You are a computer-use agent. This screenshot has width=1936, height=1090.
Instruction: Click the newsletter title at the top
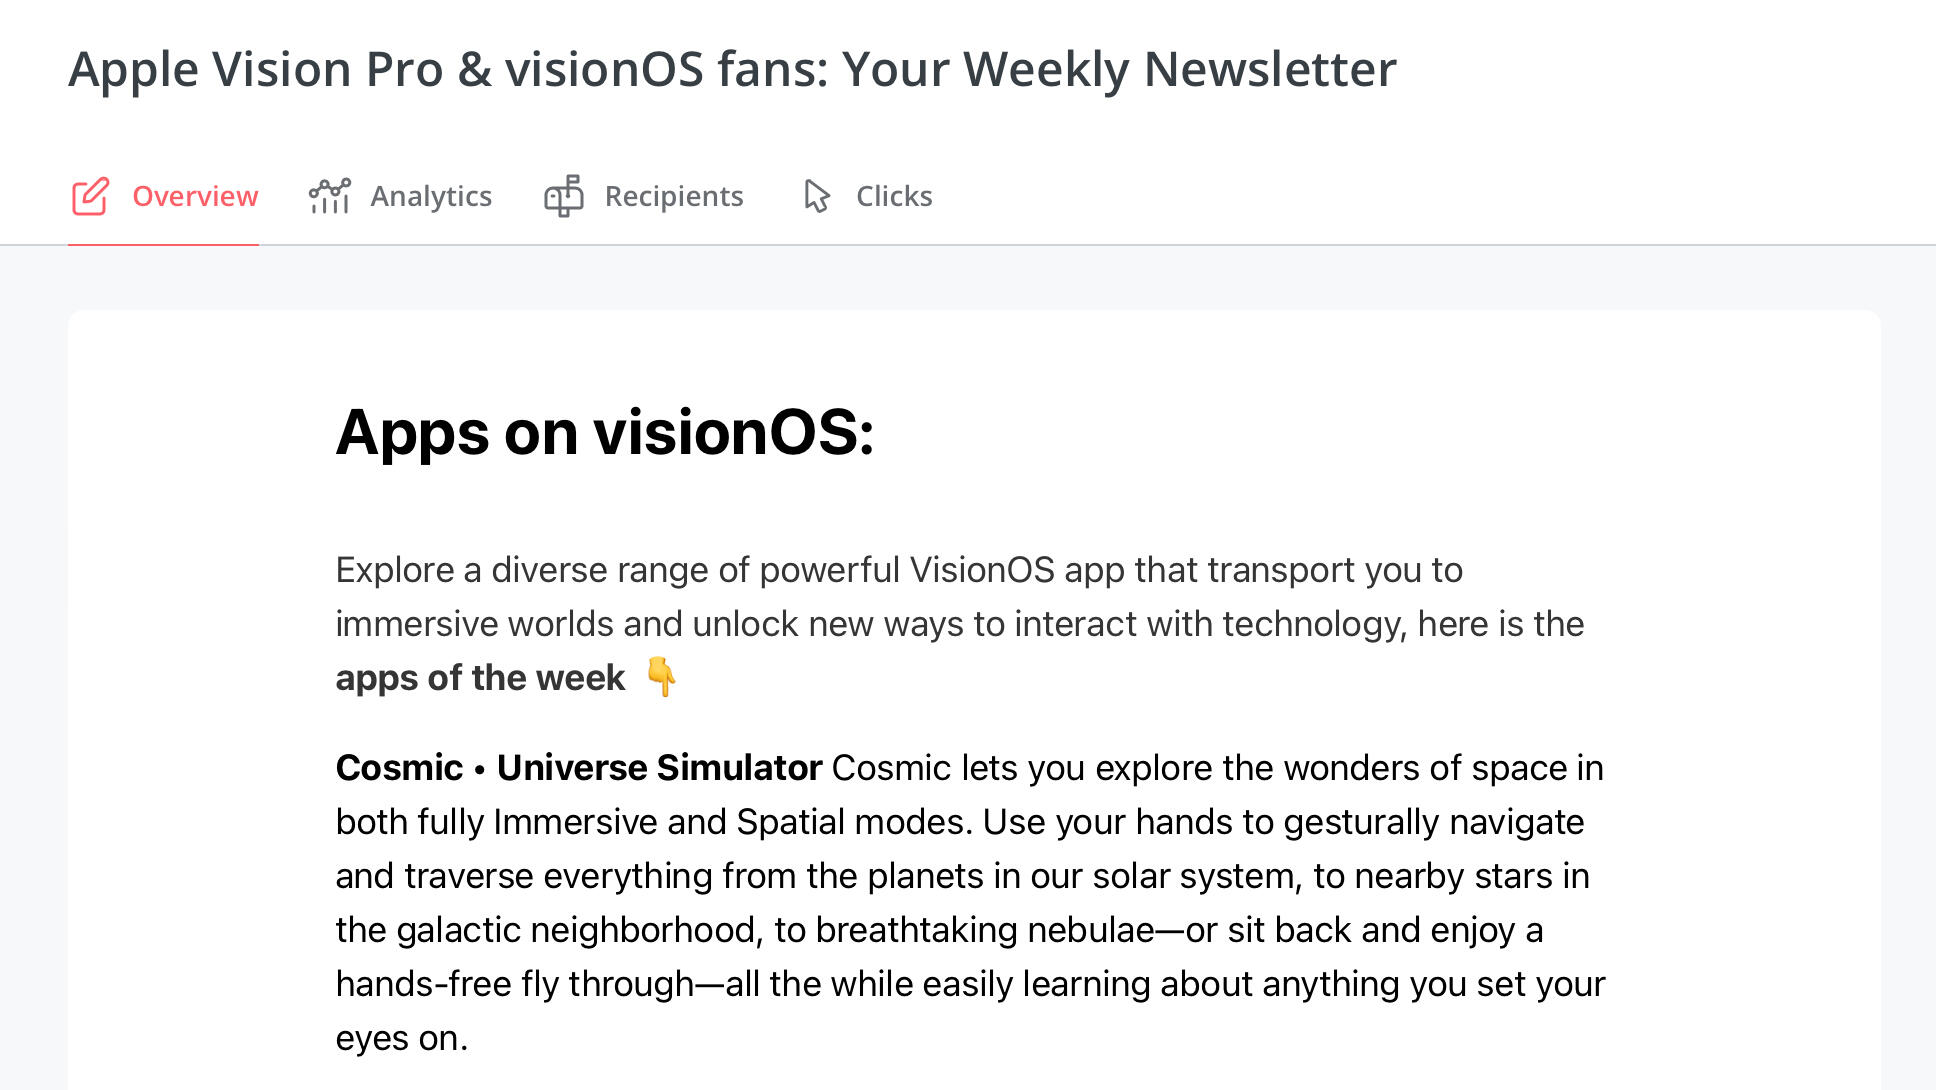click(732, 70)
